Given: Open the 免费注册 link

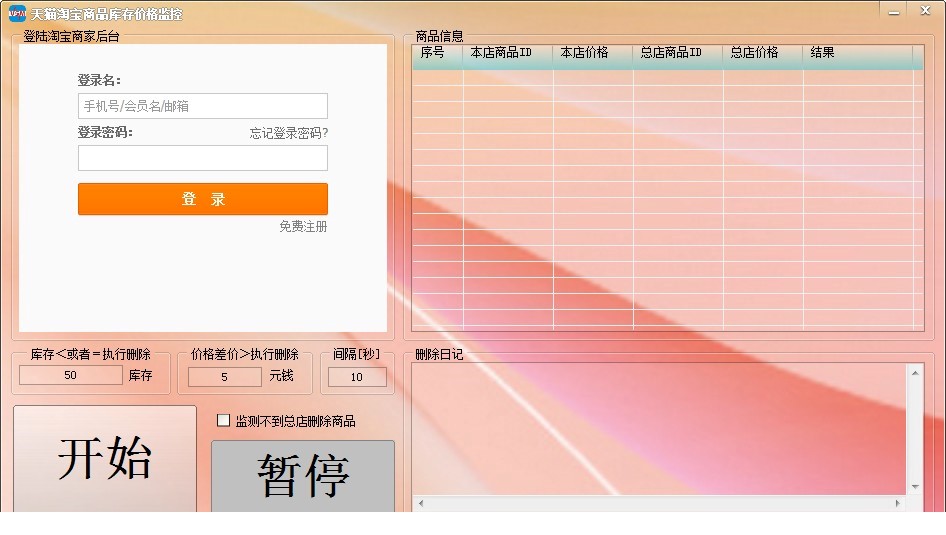Looking at the screenshot, I should pyautogui.click(x=303, y=226).
